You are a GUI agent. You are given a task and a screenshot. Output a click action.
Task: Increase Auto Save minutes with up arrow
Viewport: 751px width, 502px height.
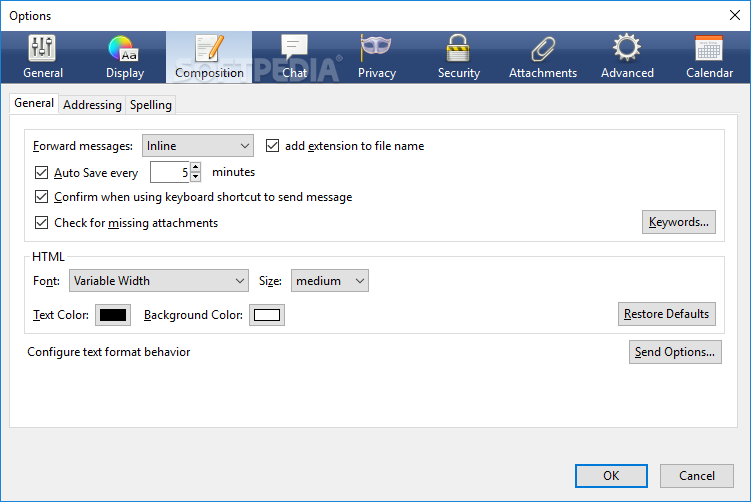tap(195, 167)
